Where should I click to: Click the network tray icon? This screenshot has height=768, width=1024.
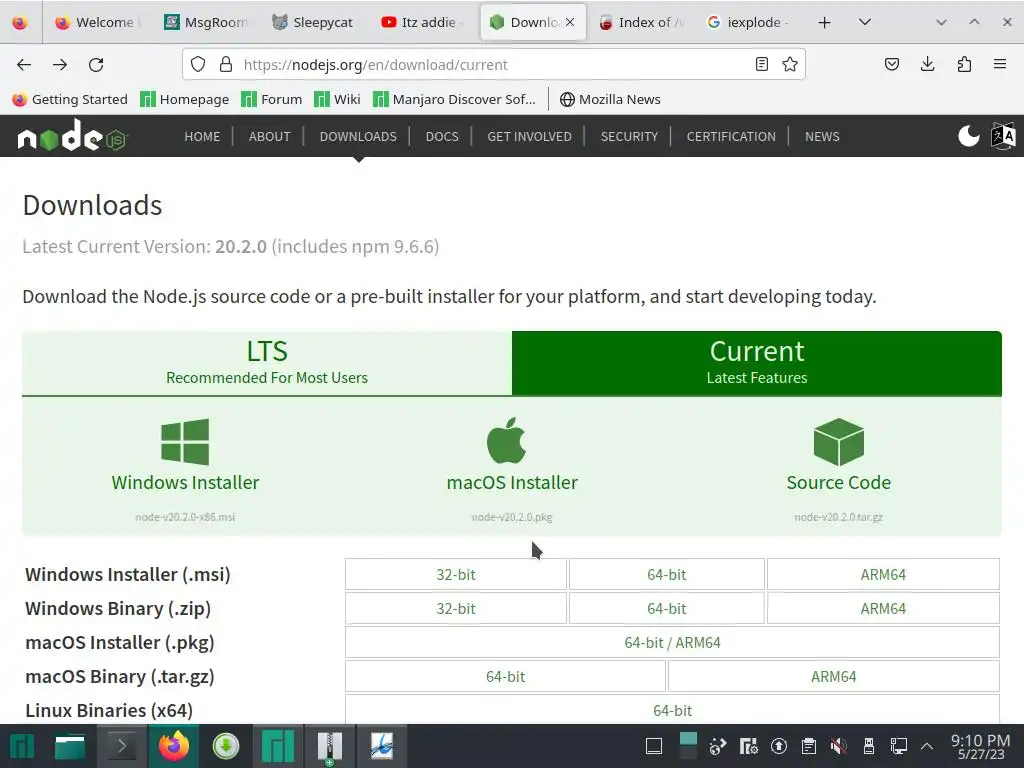(899, 746)
